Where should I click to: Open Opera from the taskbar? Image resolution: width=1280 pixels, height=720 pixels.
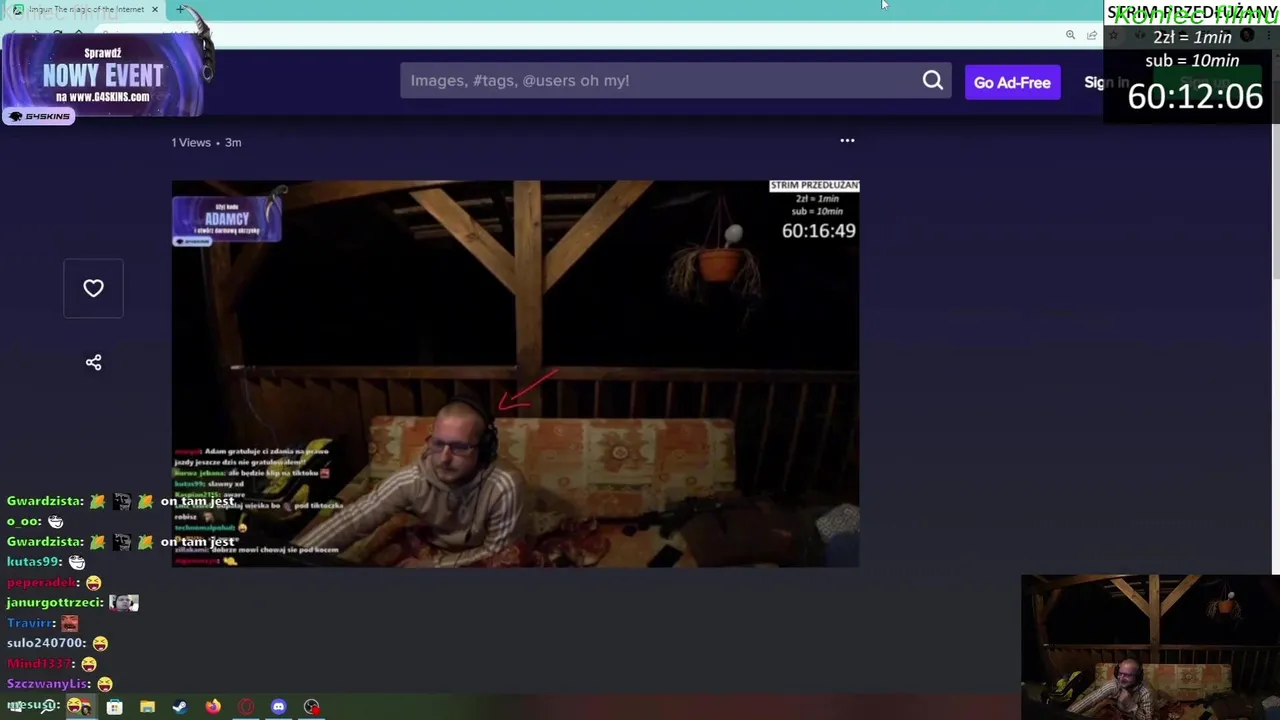click(246, 707)
